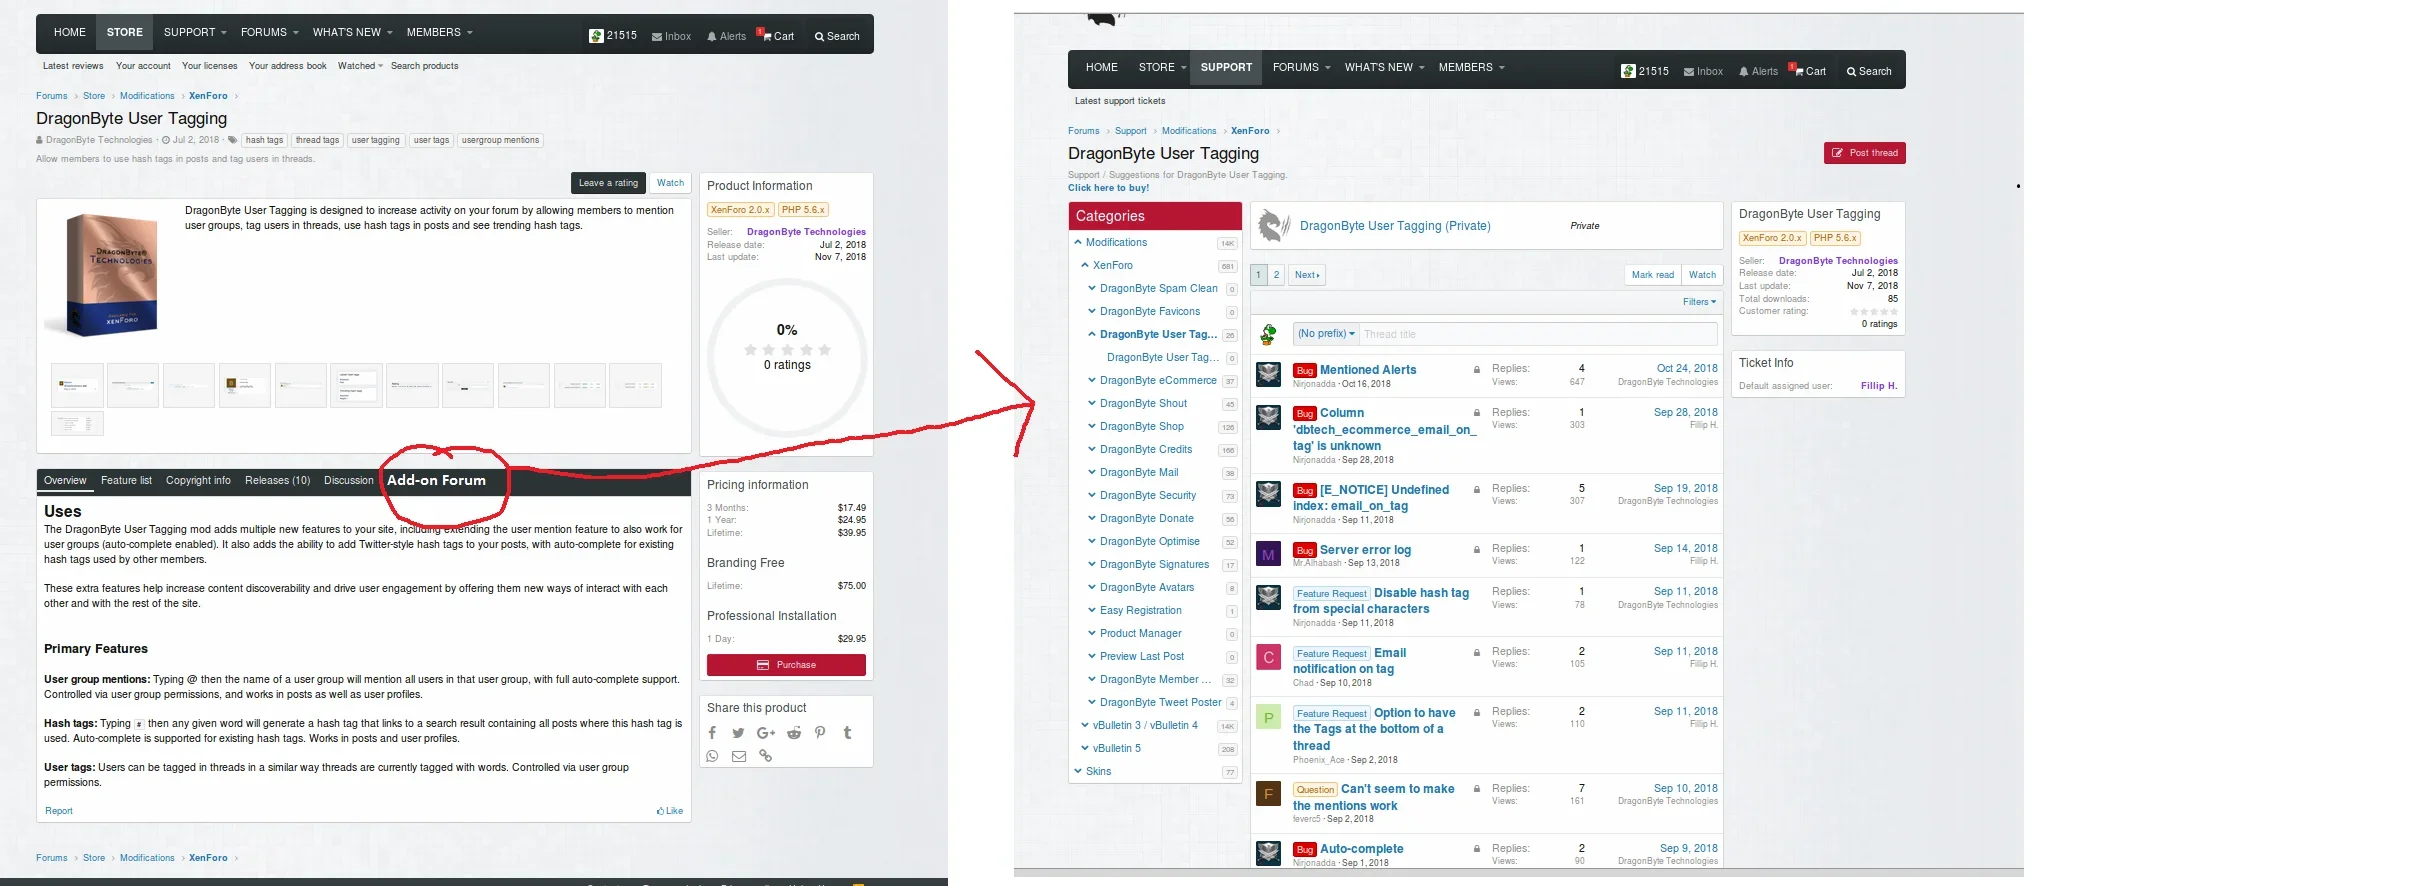Like the product description post
This screenshot has height=886, width=2410.
pos(670,811)
